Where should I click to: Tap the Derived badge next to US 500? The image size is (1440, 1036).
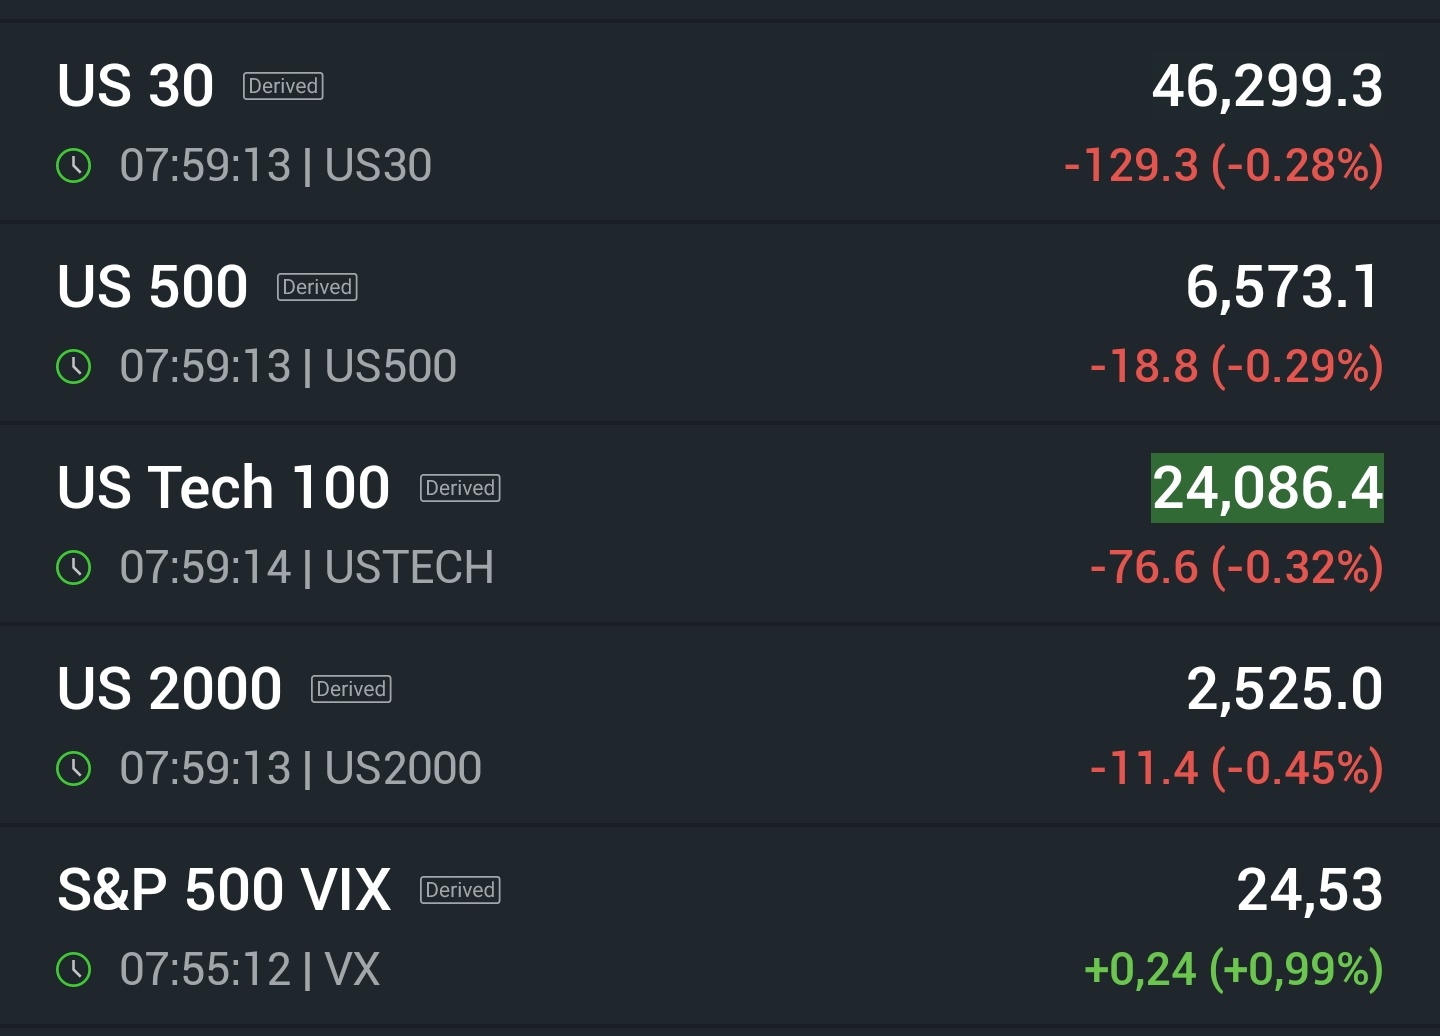click(317, 287)
